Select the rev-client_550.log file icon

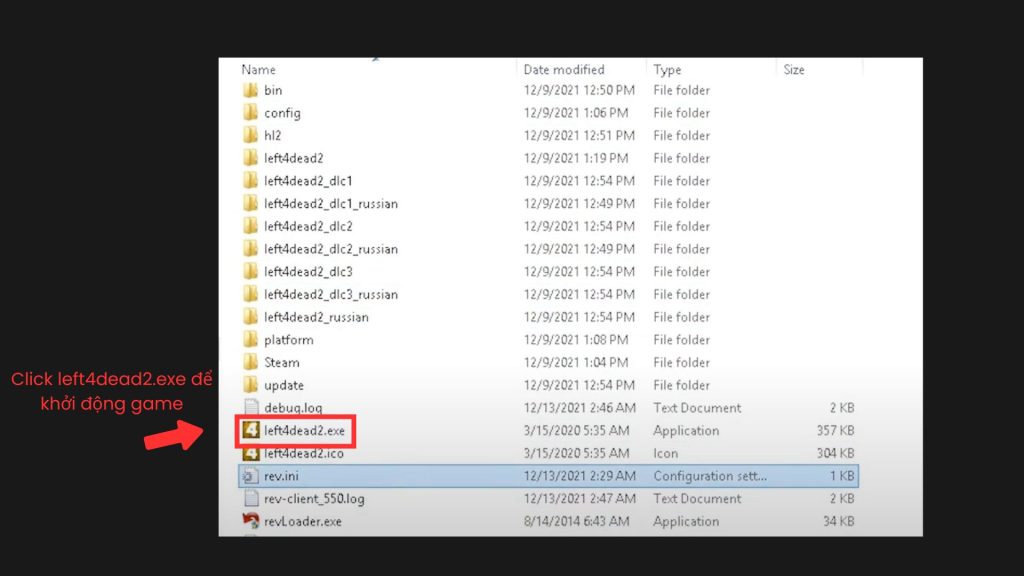click(251, 499)
